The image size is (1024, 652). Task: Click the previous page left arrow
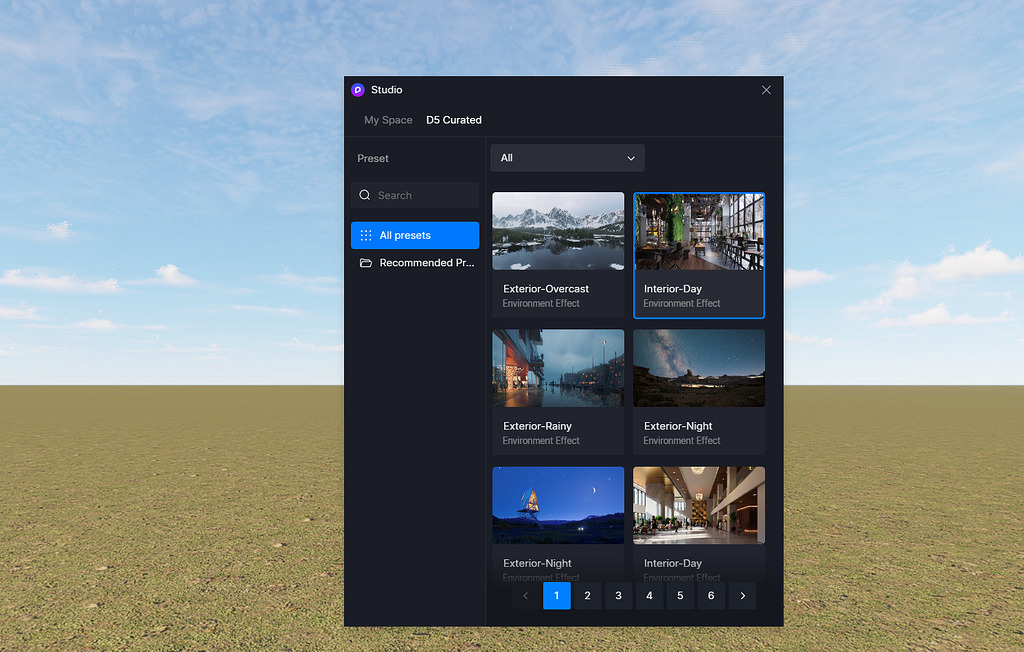click(526, 596)
